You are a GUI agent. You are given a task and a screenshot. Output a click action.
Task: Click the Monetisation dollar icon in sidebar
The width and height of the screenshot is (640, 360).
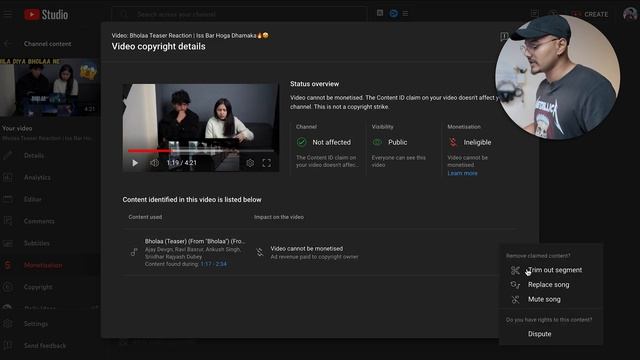tap(7, 265)
